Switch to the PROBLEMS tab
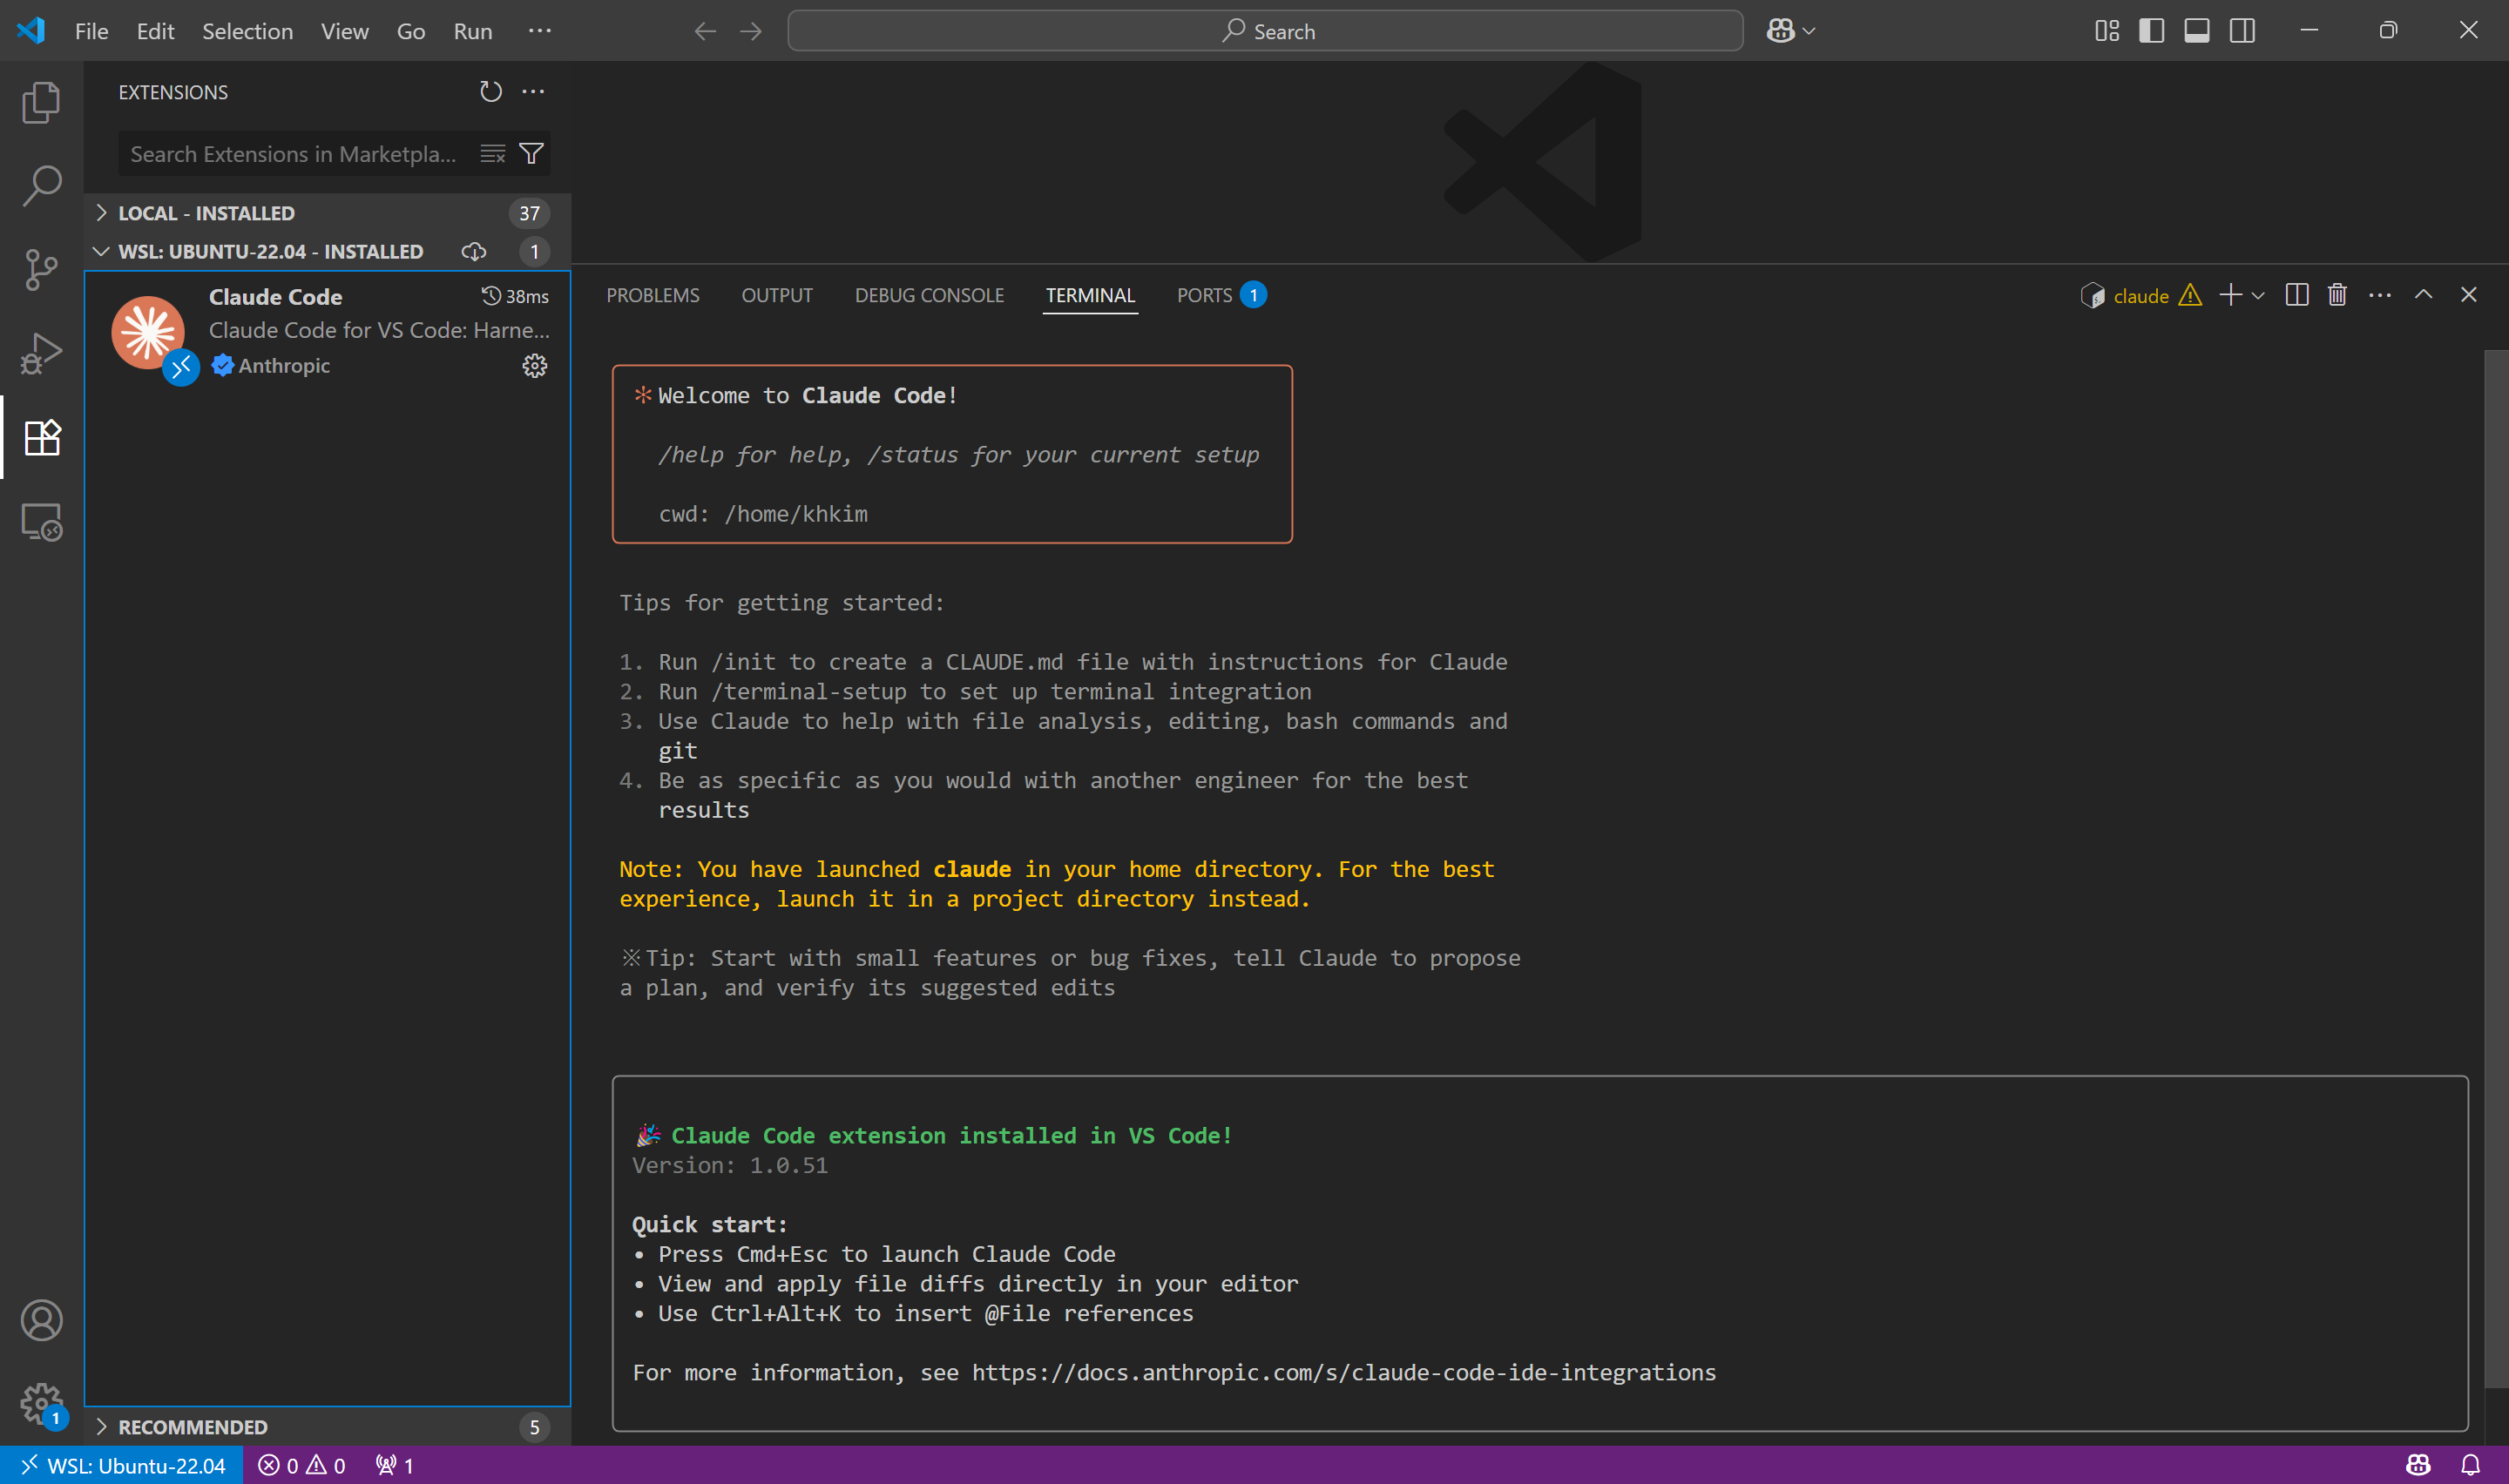The height and width of the screenshot is (1484, 2509). point(652,294)
